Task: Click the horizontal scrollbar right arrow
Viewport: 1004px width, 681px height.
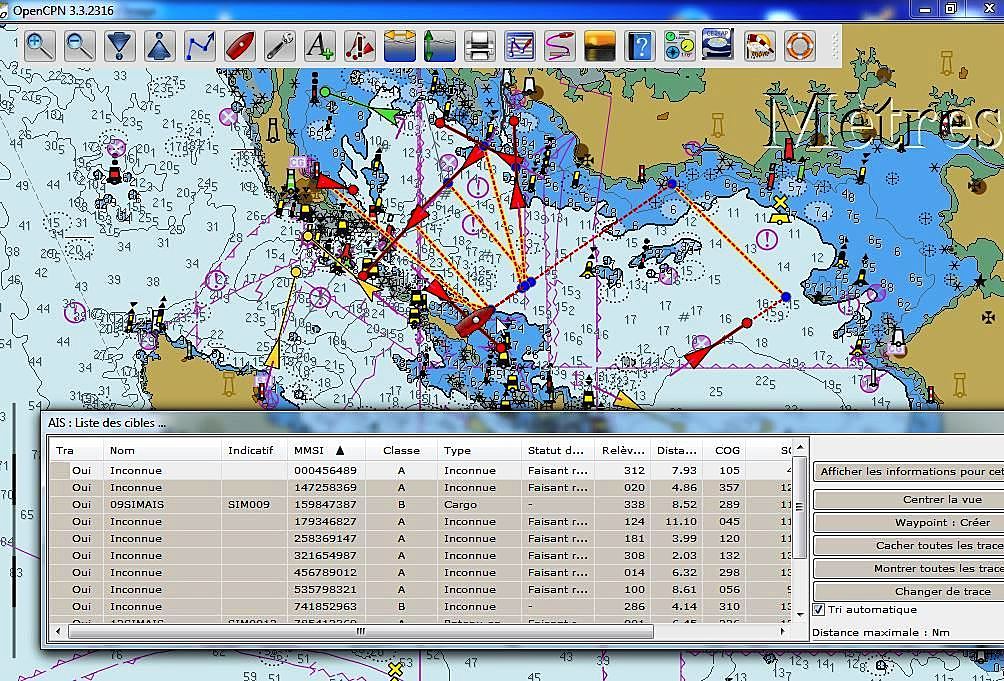Action: click(782, 631)
